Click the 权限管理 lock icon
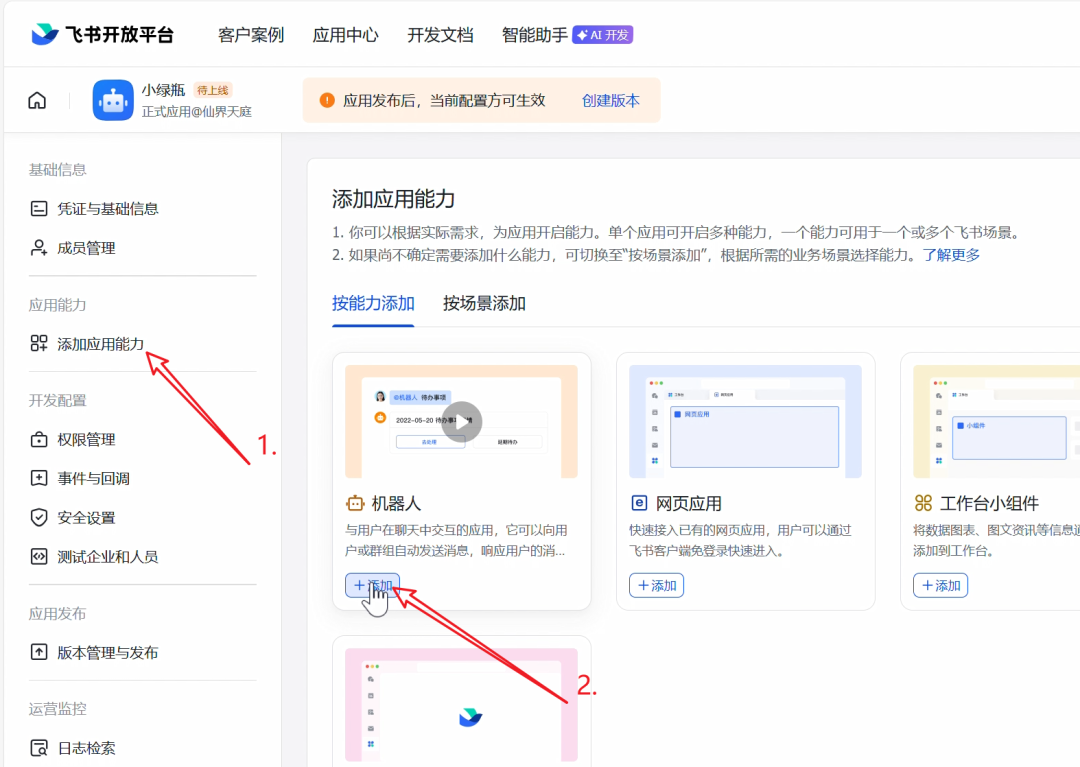 pyautogui.click(x=39, y=439)
